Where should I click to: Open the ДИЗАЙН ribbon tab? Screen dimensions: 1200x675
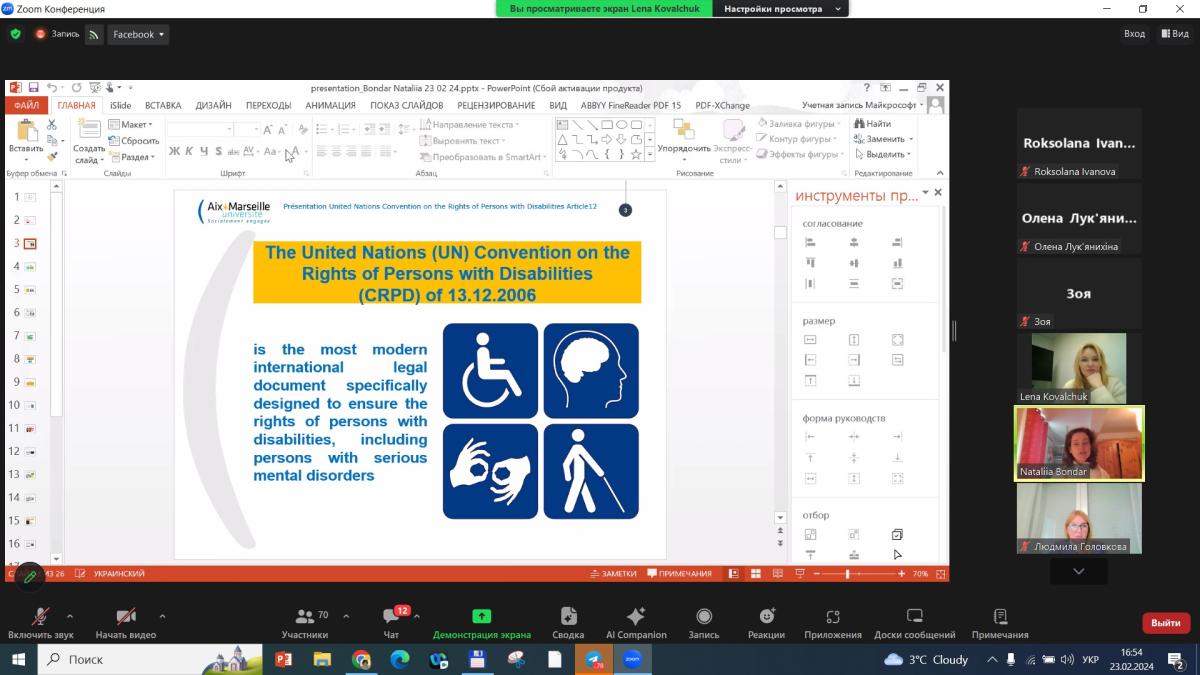213,105
